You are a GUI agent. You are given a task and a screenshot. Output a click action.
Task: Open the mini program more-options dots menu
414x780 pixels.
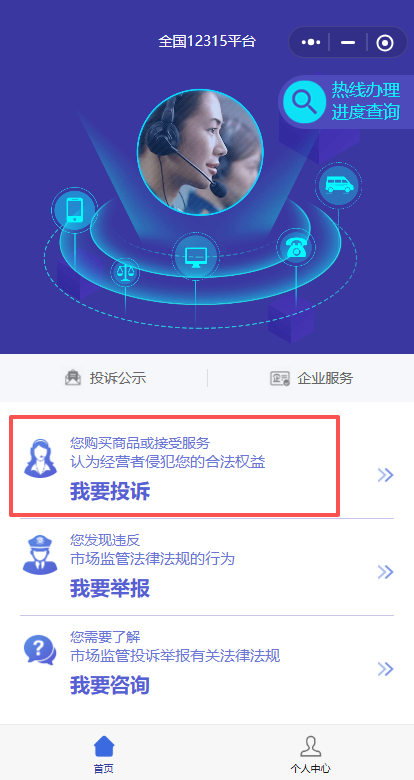point(311,42)
